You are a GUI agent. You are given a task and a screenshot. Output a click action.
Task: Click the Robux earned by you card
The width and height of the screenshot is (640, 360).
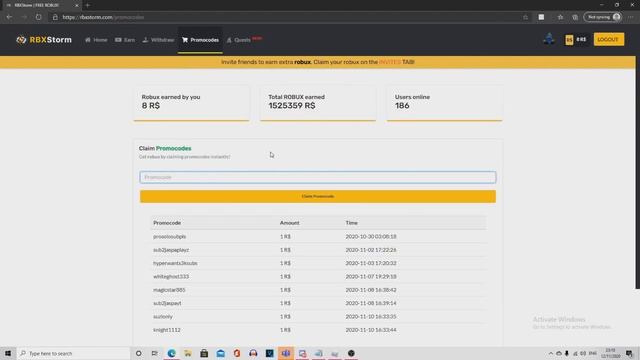tap(191, 103)
